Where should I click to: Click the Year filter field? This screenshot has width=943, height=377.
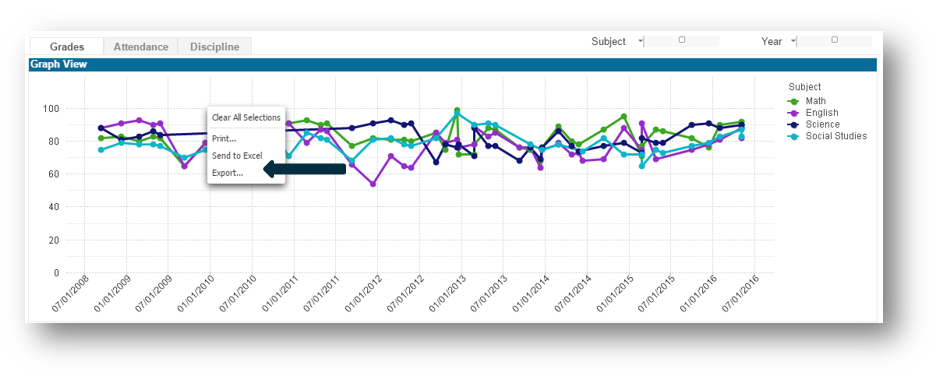(834, 41)
